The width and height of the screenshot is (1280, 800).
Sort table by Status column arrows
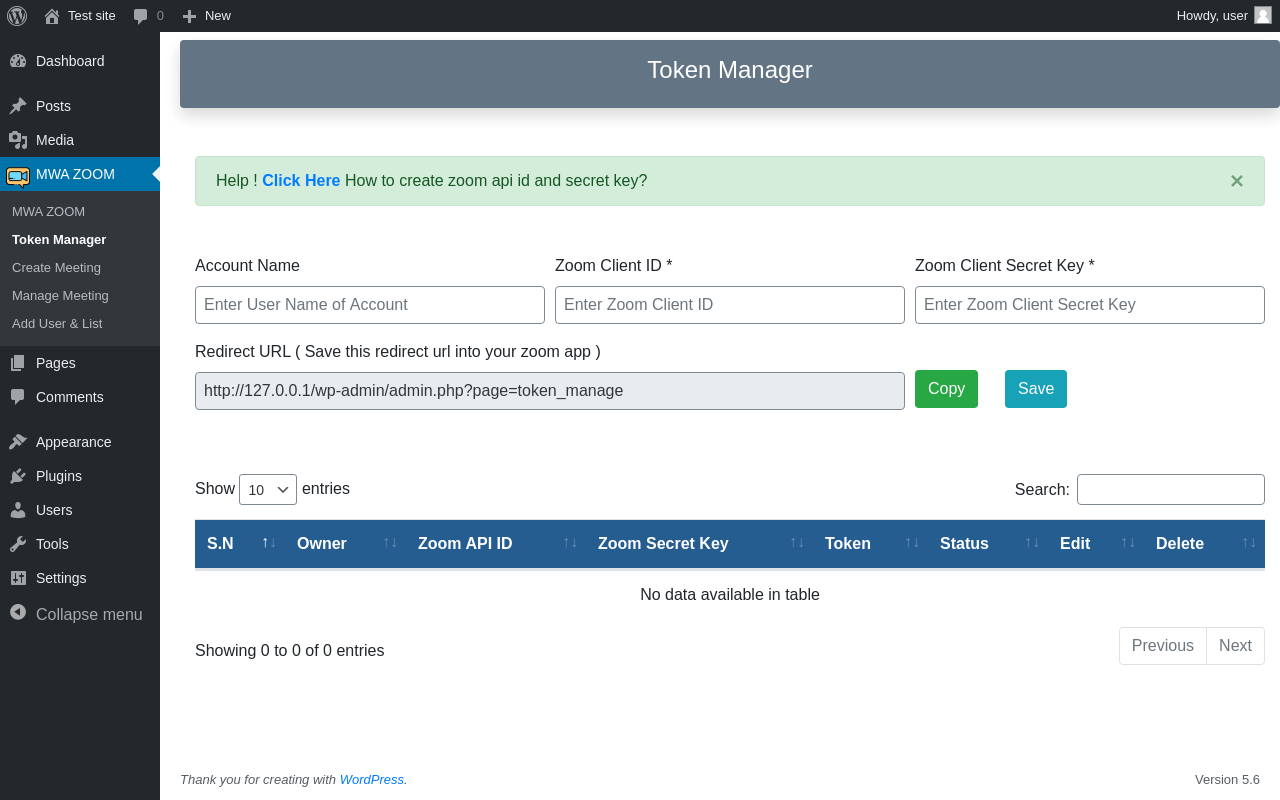(1032, 542)
